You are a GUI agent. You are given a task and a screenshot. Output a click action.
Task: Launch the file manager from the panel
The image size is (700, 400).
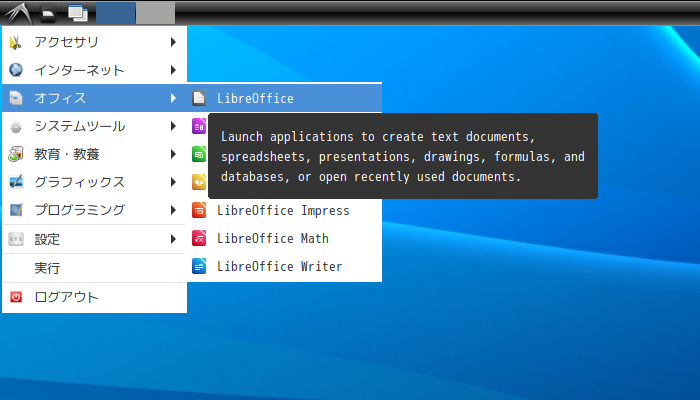point(48,13)
